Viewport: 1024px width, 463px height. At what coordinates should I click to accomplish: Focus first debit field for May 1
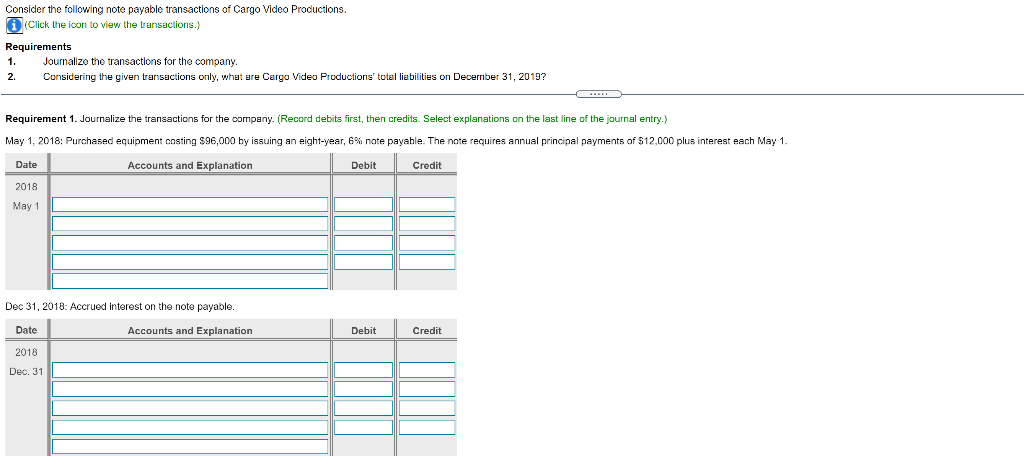click(364, 204)
